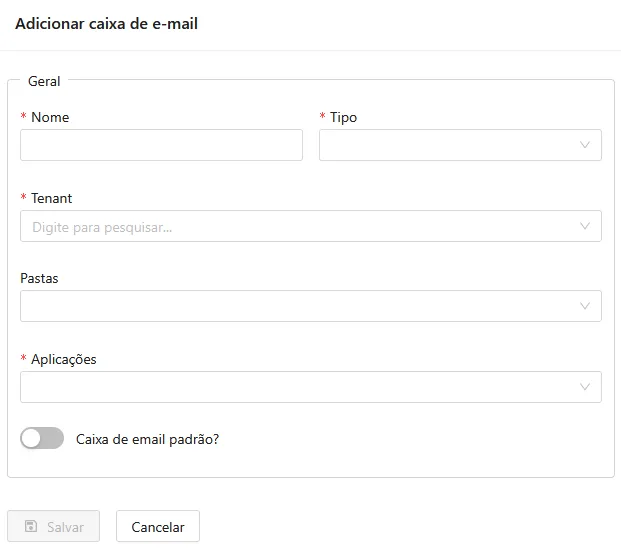Click the Salvar button

[53, 526]
